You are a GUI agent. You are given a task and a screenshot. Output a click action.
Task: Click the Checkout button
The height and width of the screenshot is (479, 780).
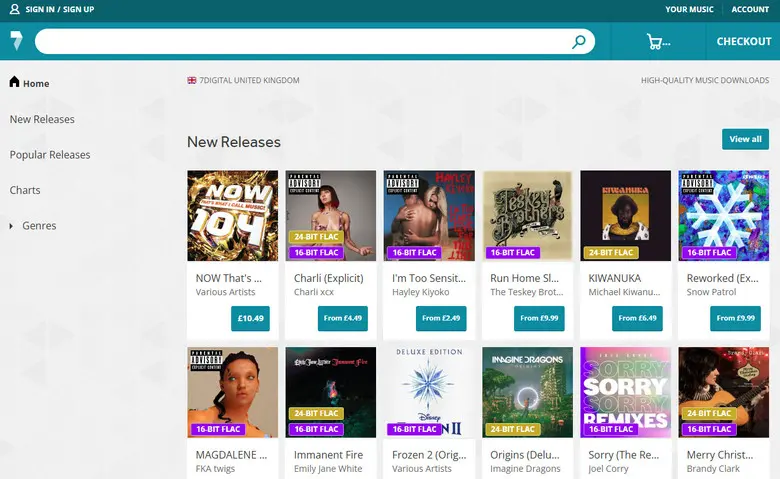[744, 42]
